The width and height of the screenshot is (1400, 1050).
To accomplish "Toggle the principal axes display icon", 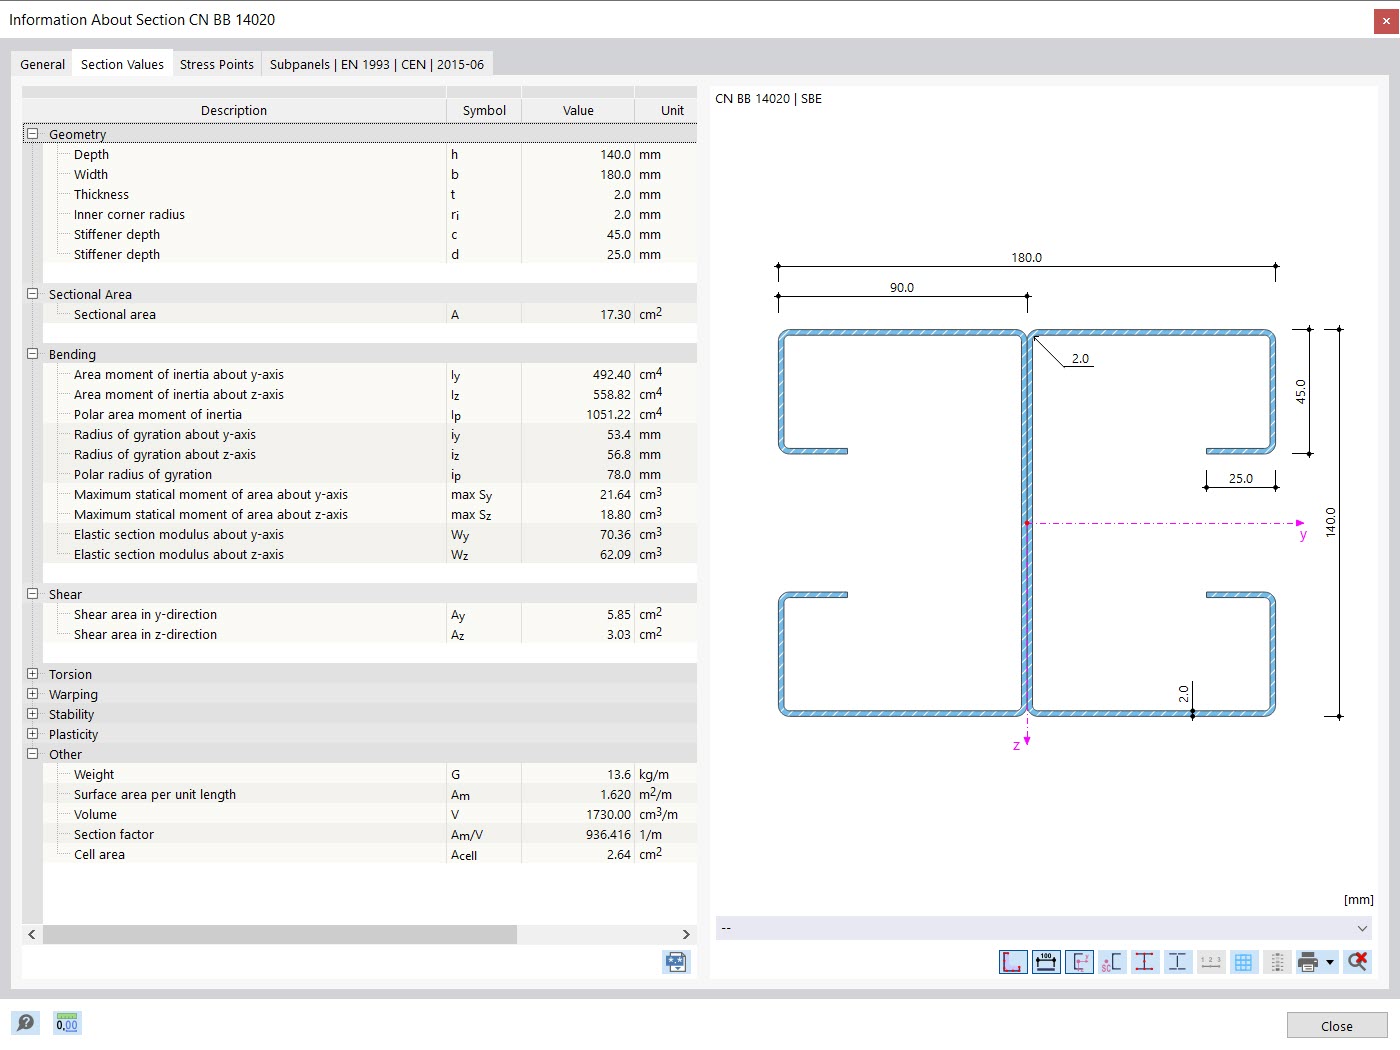I will [1079, 962].
